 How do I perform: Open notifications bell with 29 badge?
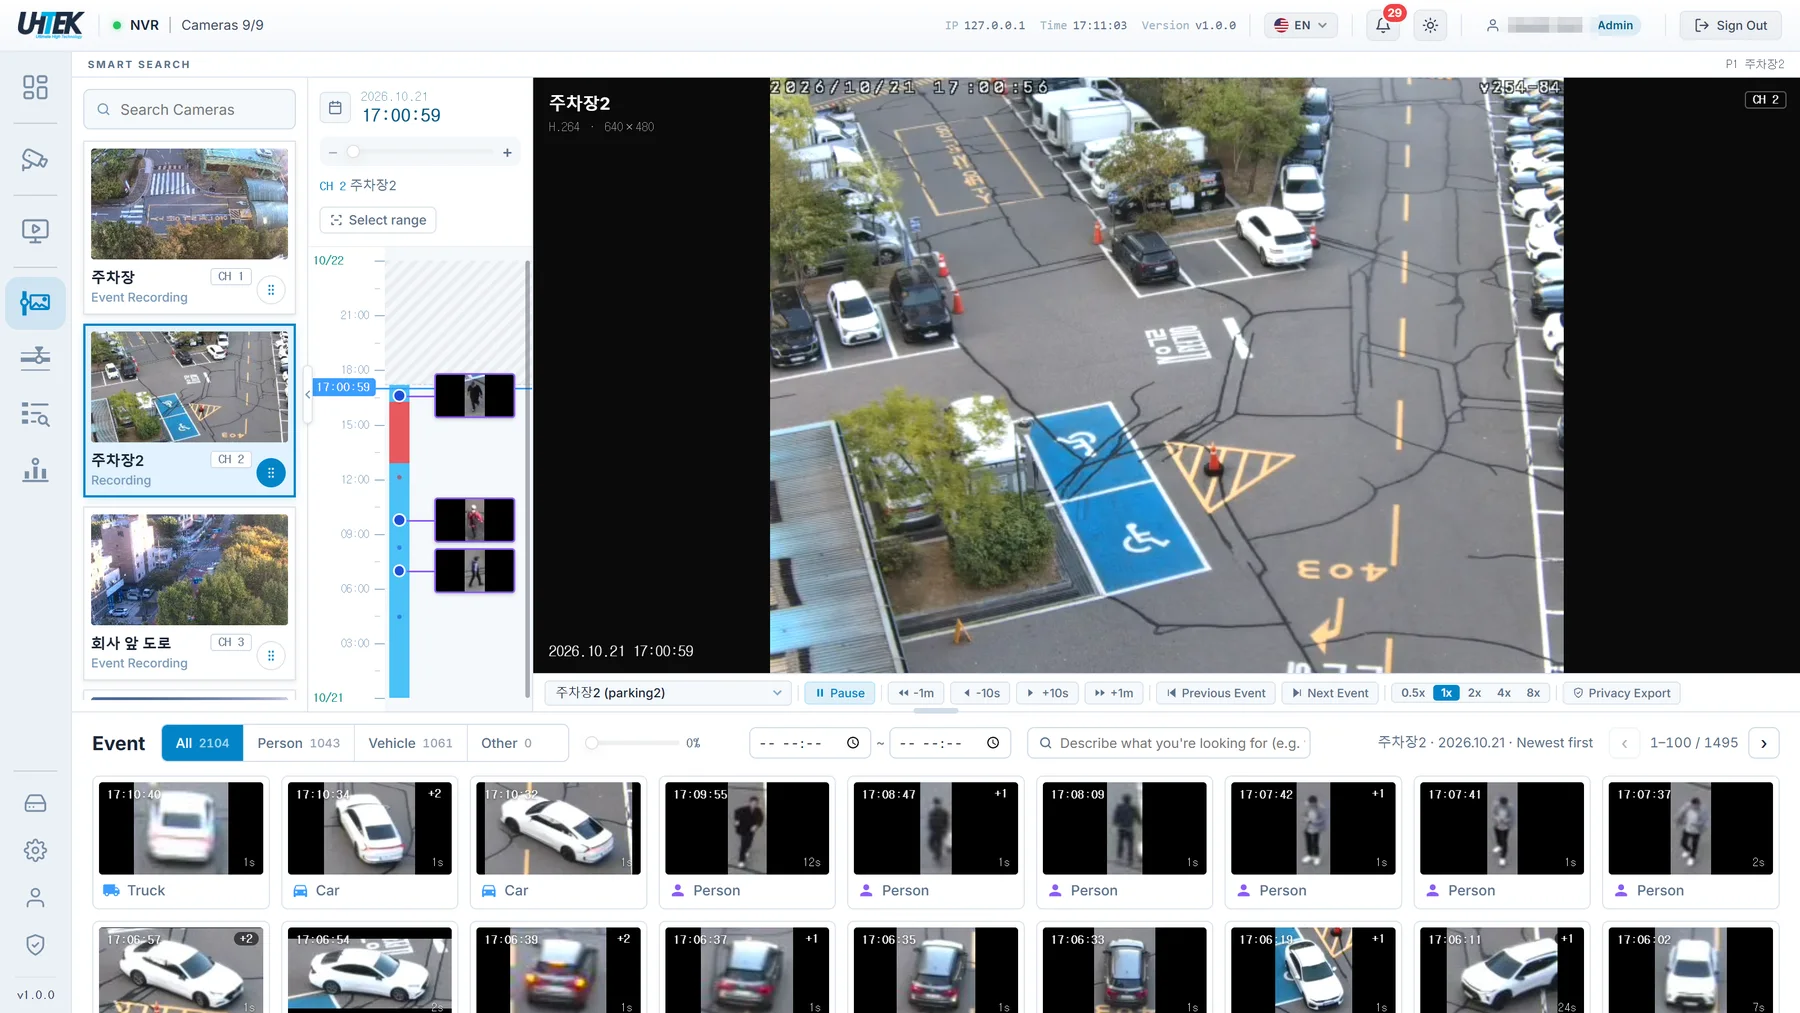pyautogui.click(x=1383, y=25)
